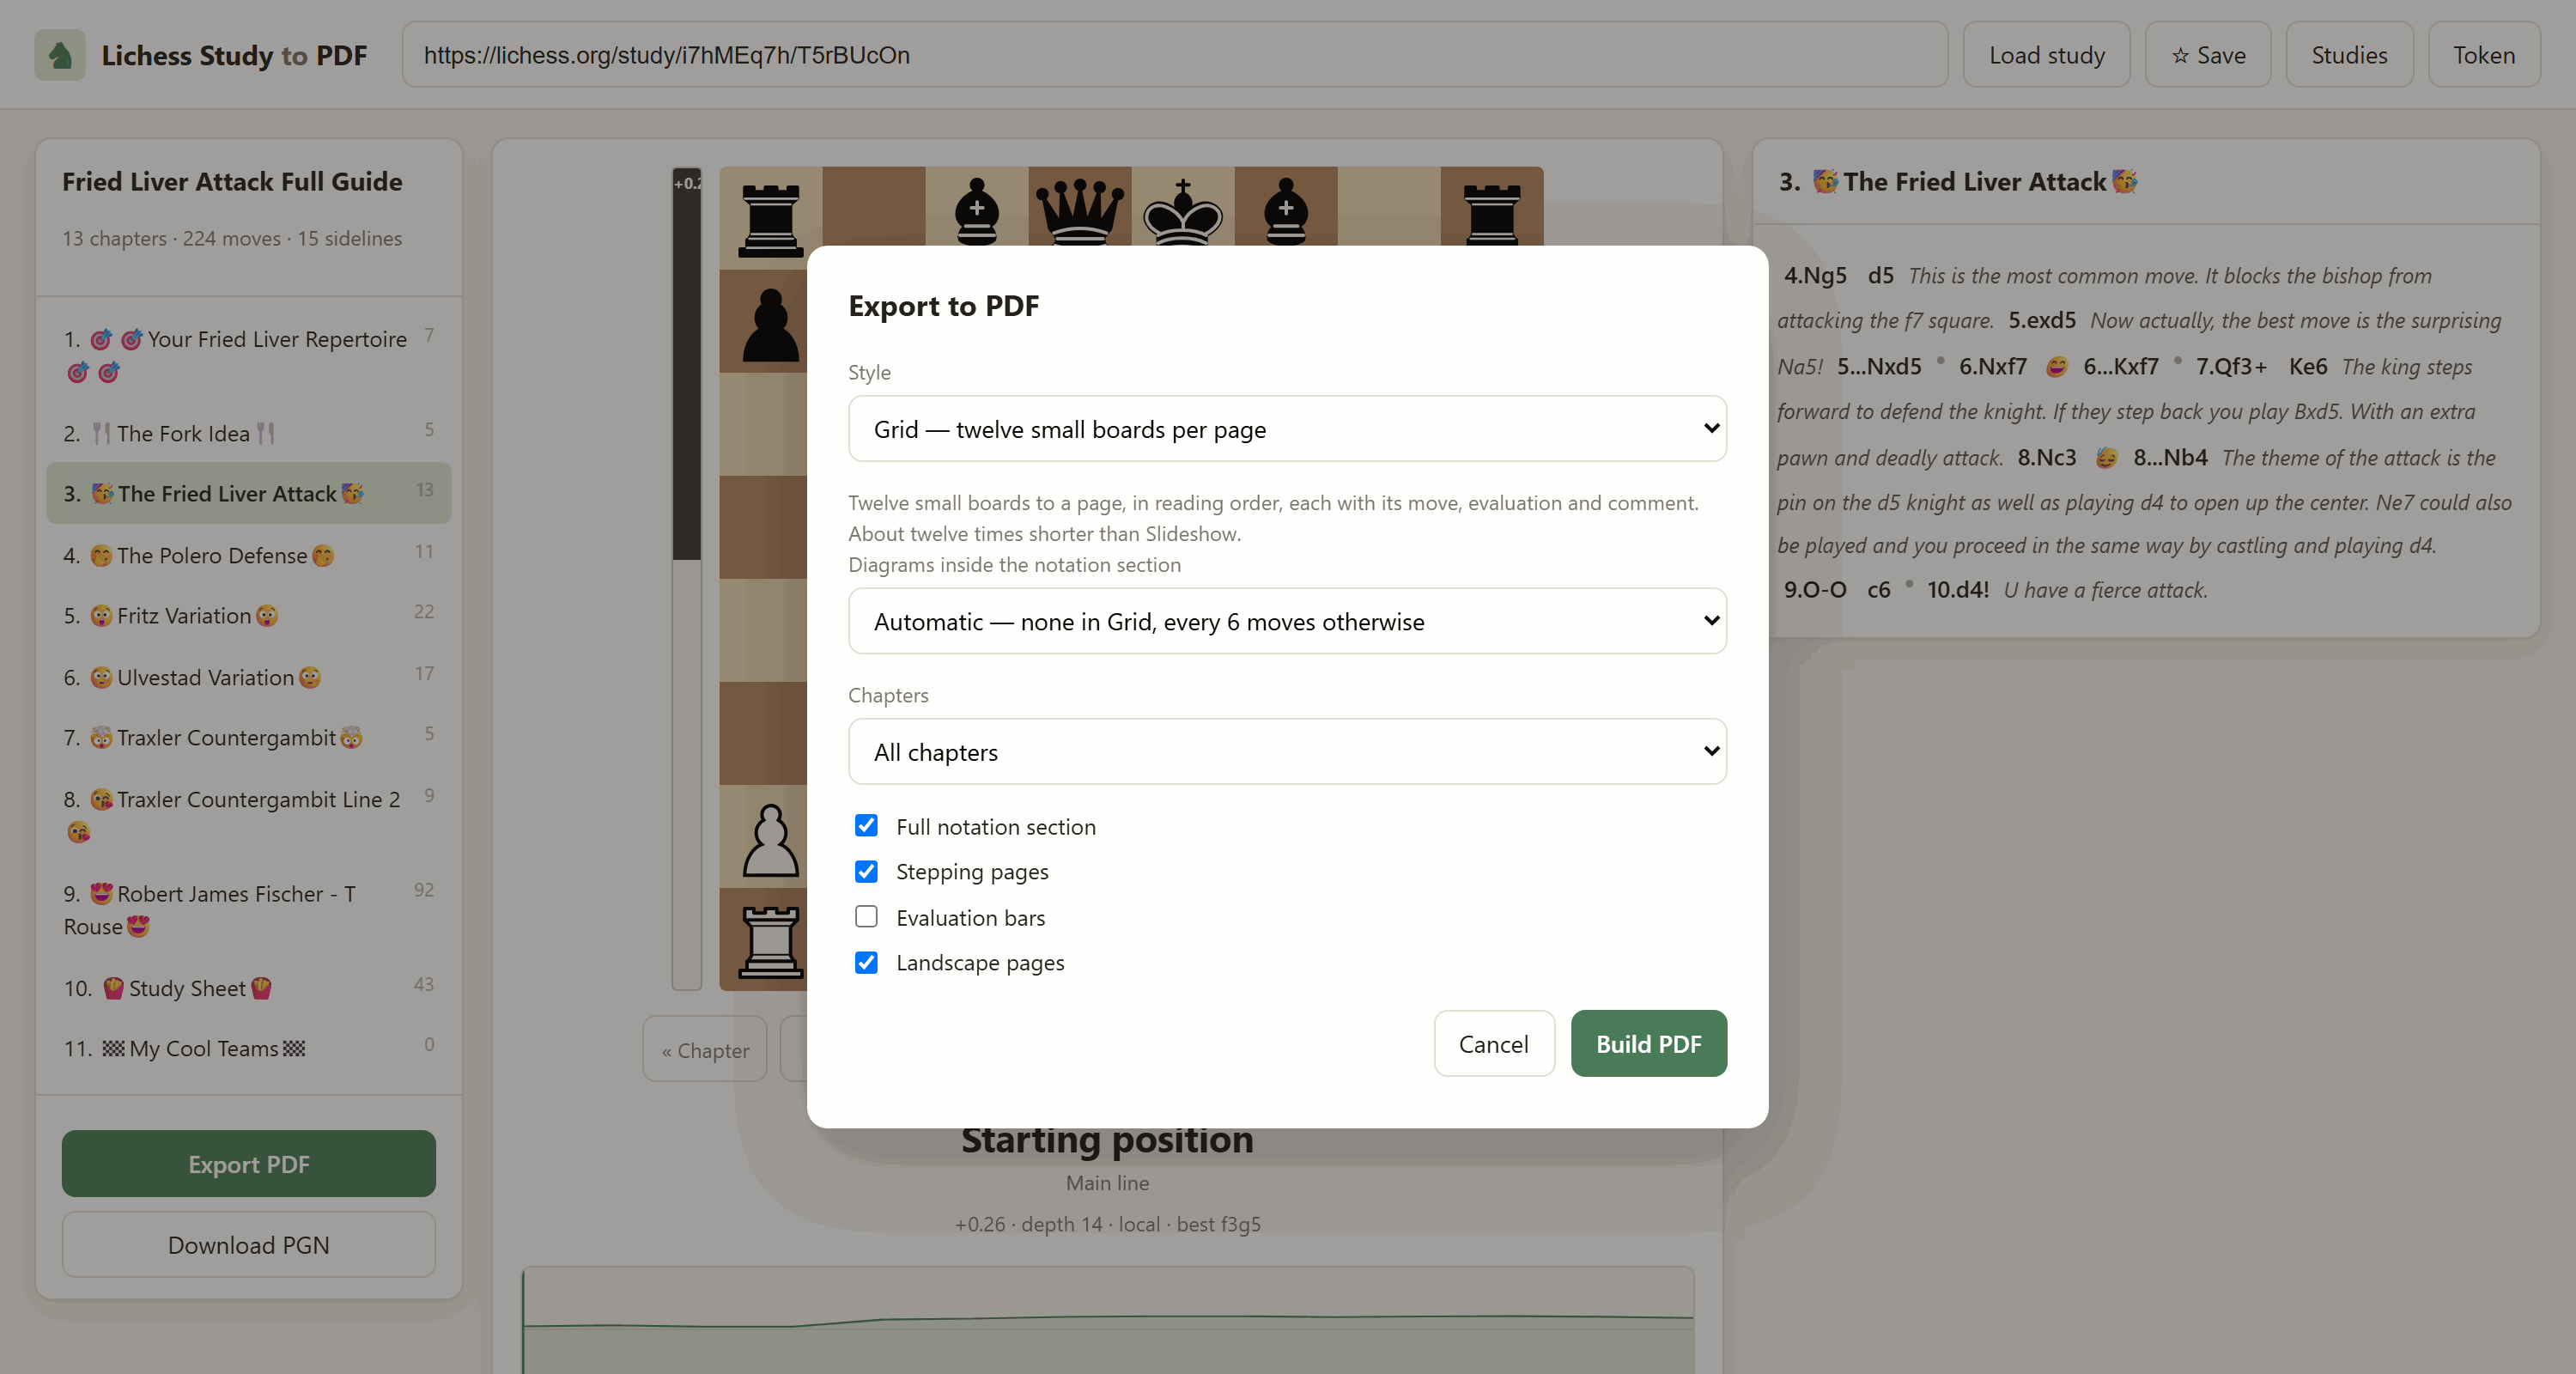2576x1374 pixels.
Task: Jump to move 8.Nc3 in notation
Action: [2046, 457]
